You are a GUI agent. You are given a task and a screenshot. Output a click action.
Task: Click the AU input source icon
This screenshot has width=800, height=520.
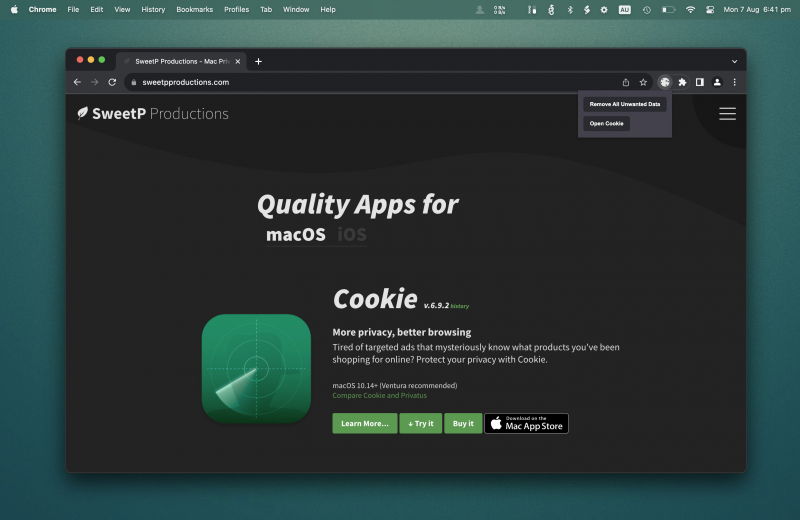pos(624,9)
